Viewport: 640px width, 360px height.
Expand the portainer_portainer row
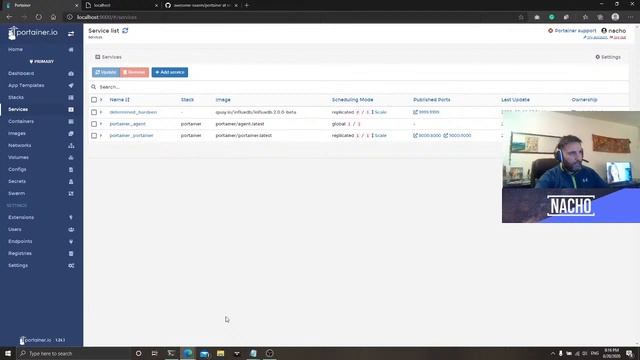coord(101,136)
